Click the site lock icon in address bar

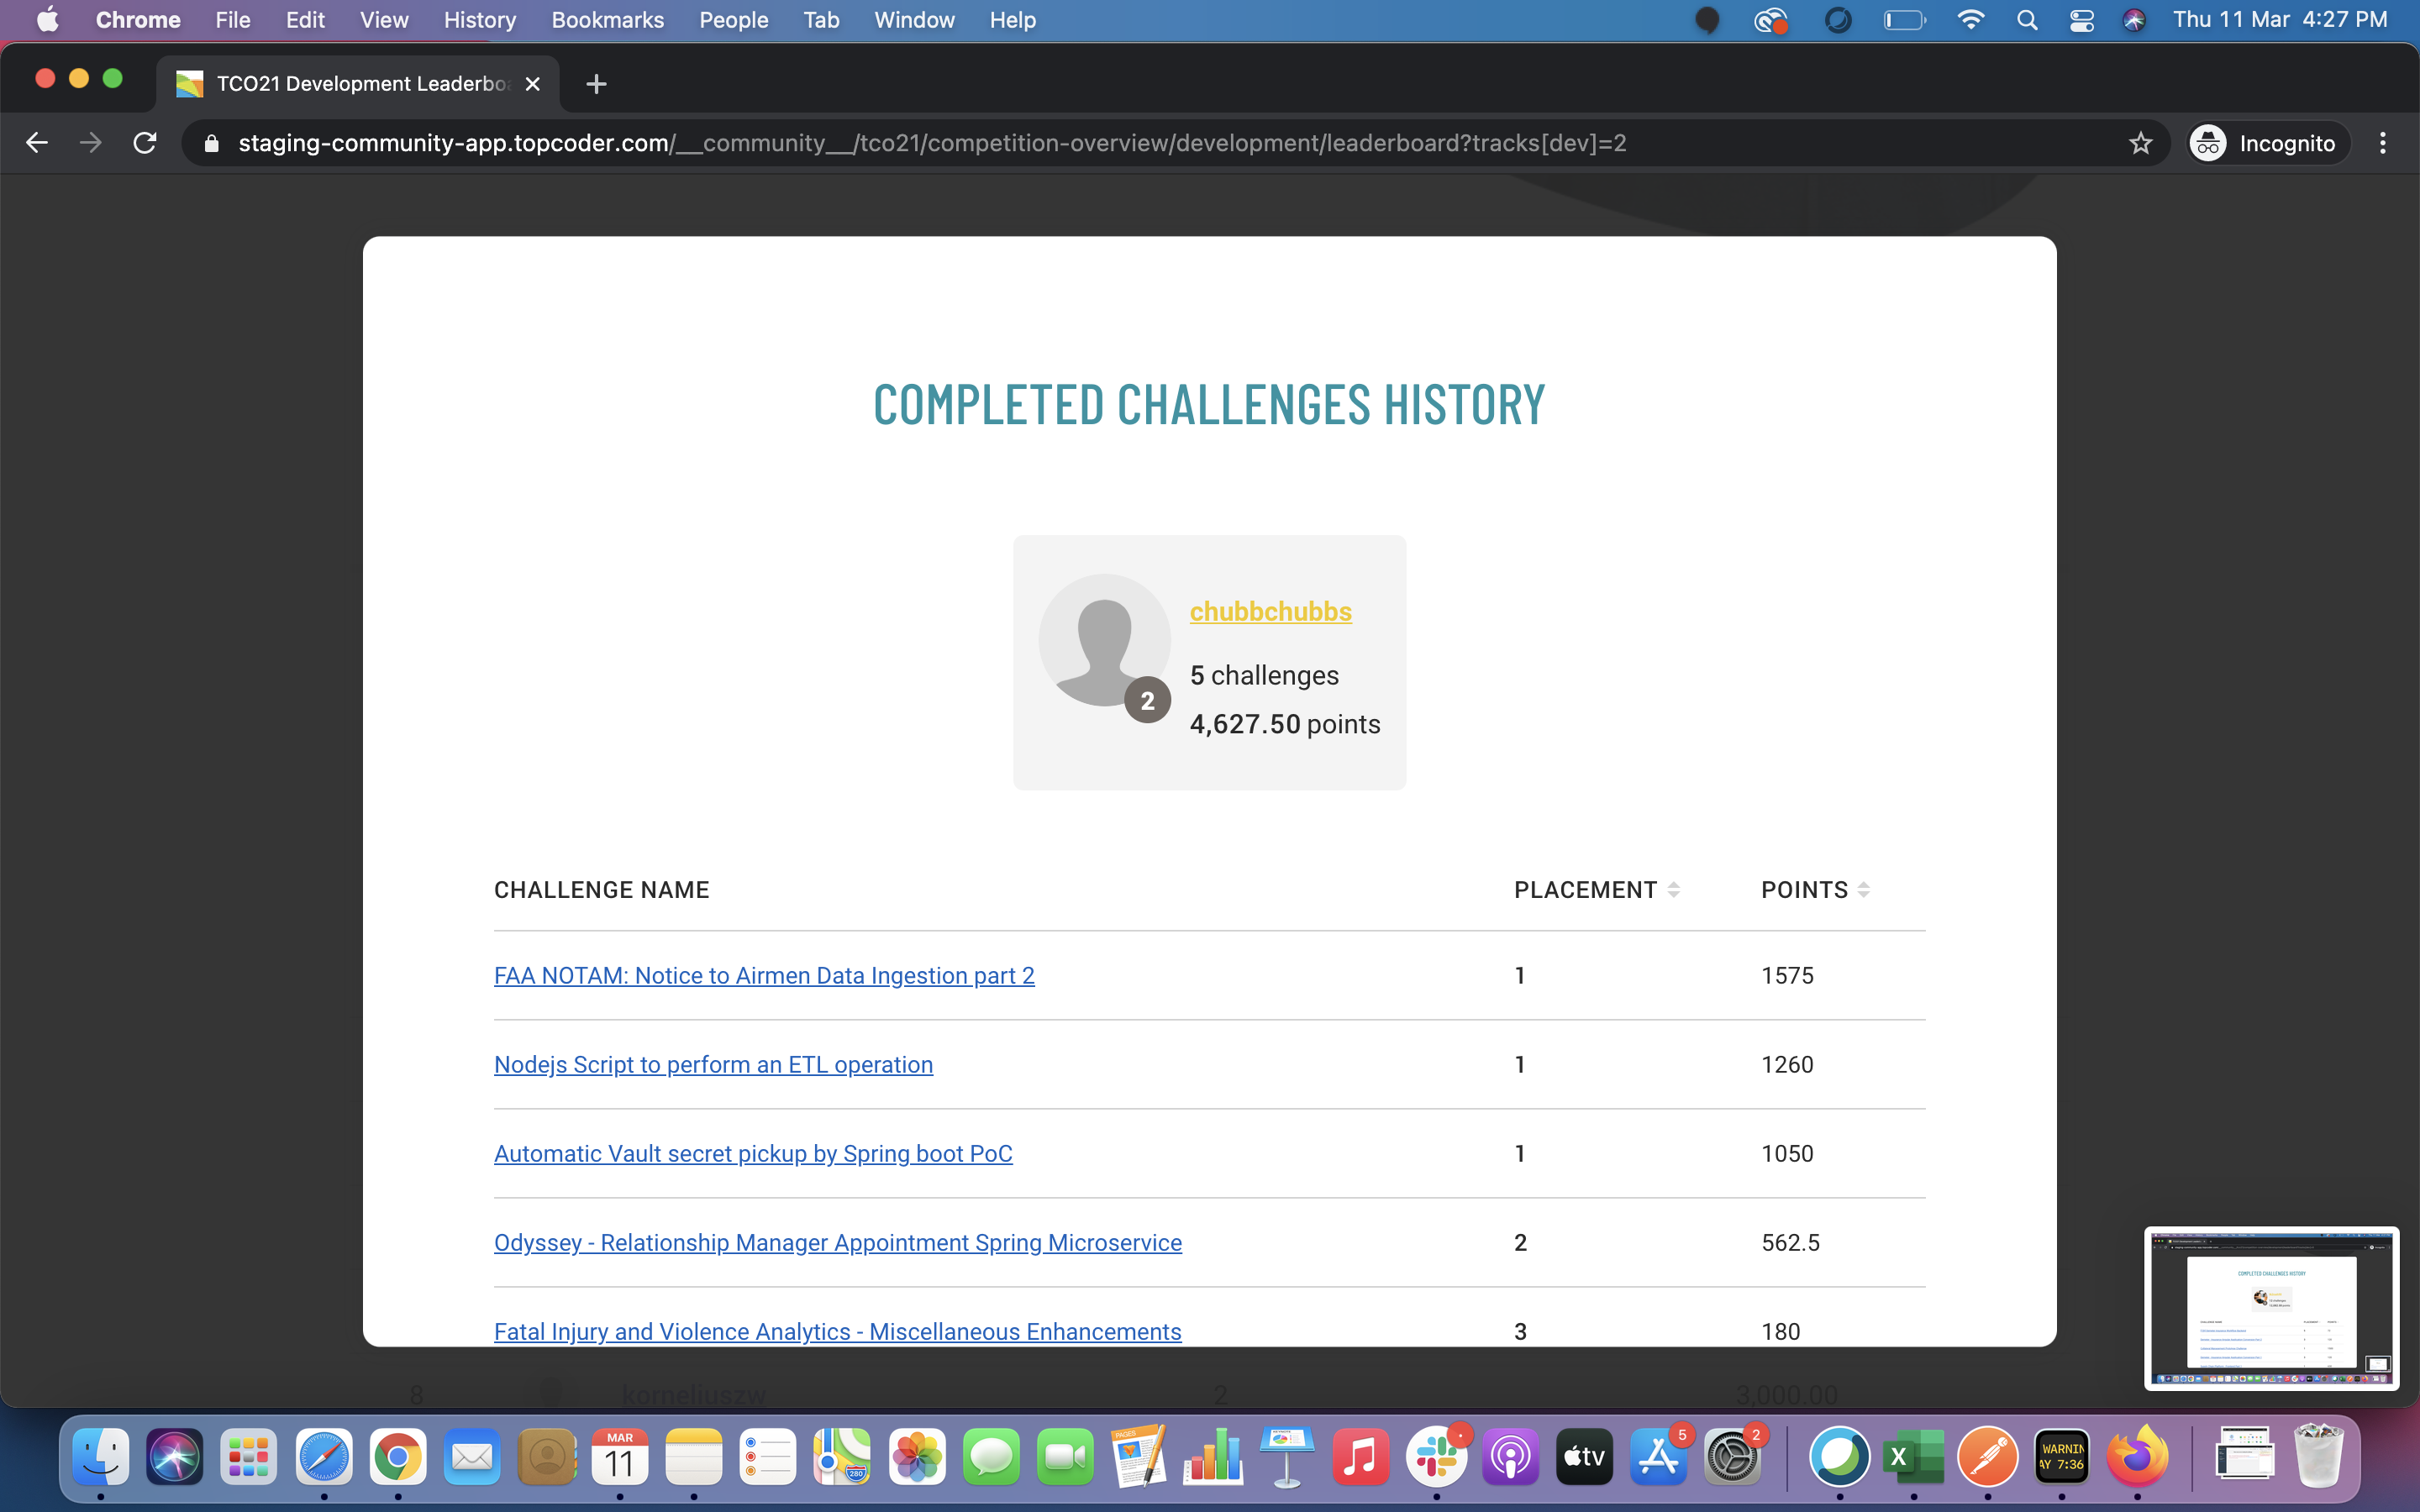coord(211,143)
